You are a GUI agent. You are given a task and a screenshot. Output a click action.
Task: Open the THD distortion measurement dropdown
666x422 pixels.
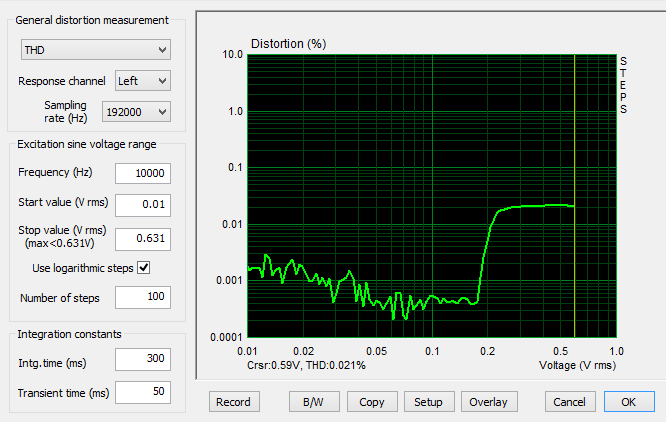(96, 50)
